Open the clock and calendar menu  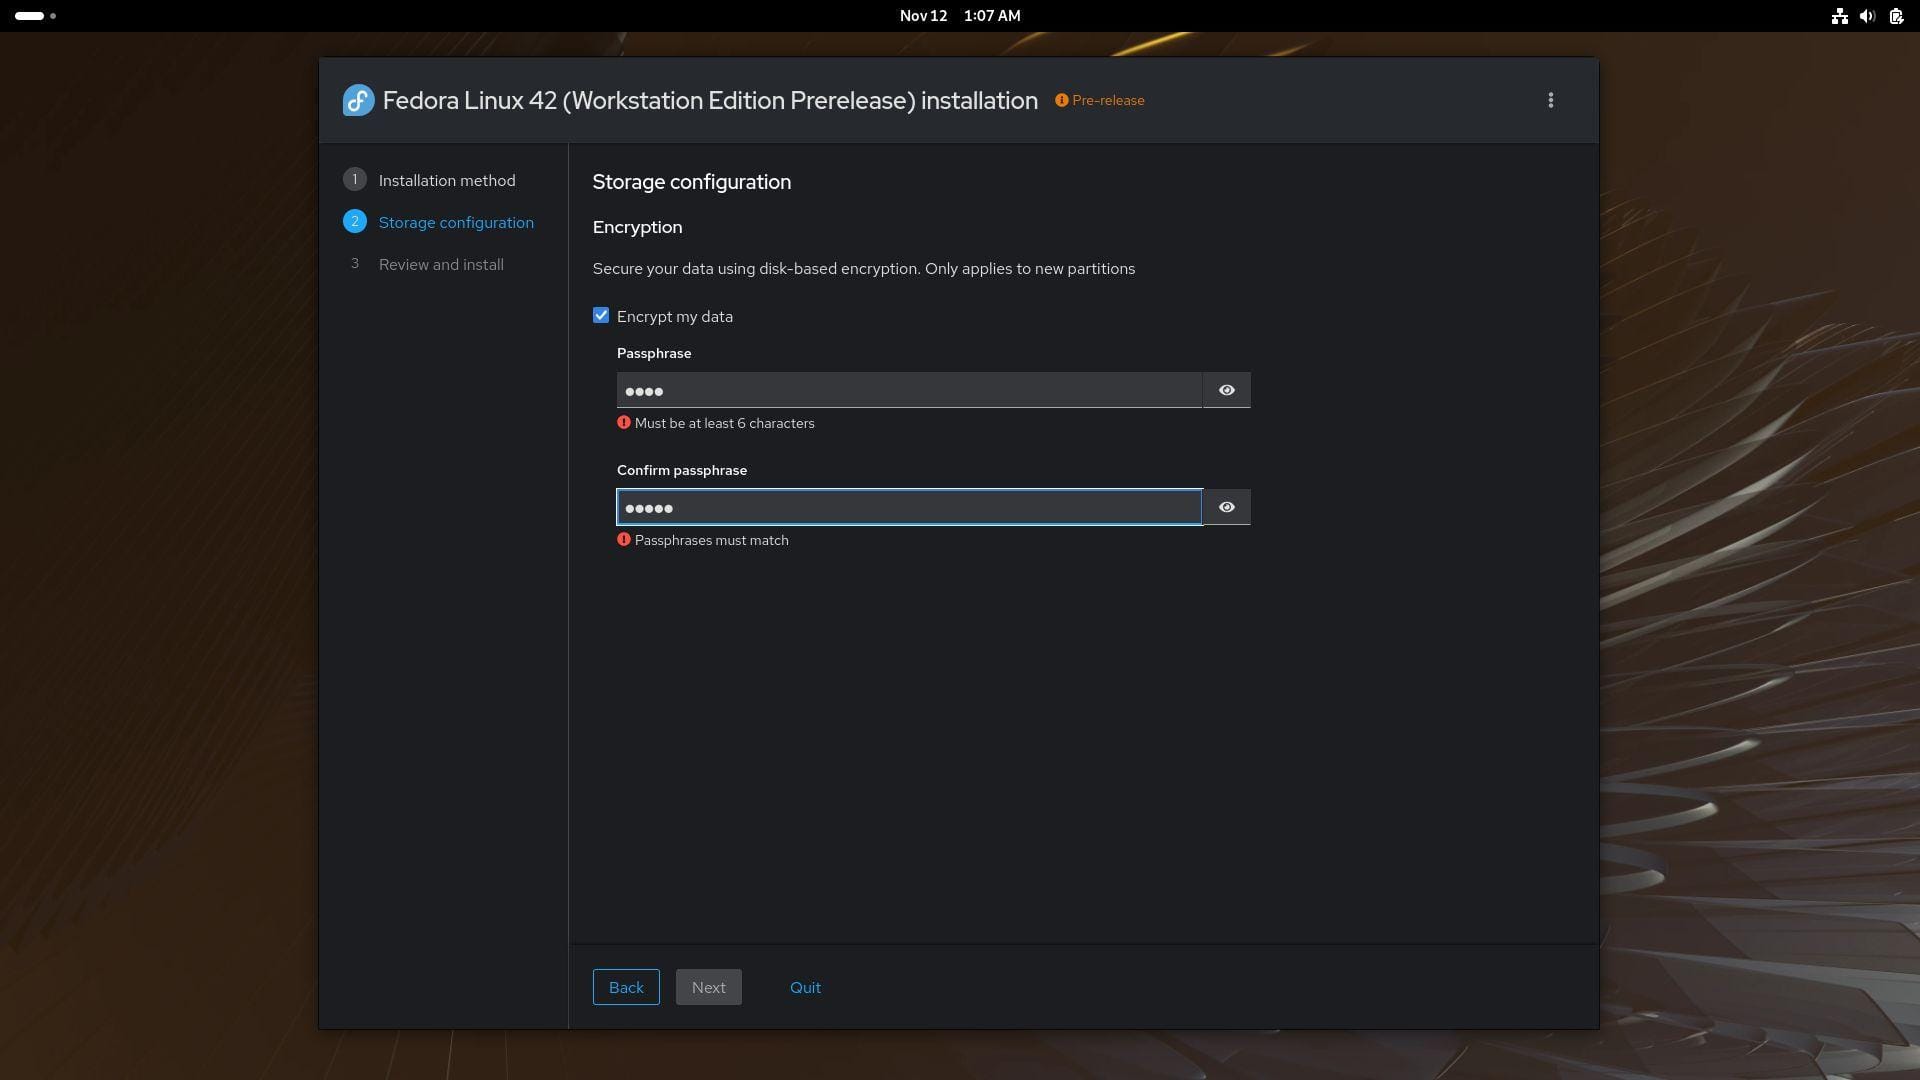[959, 16]
